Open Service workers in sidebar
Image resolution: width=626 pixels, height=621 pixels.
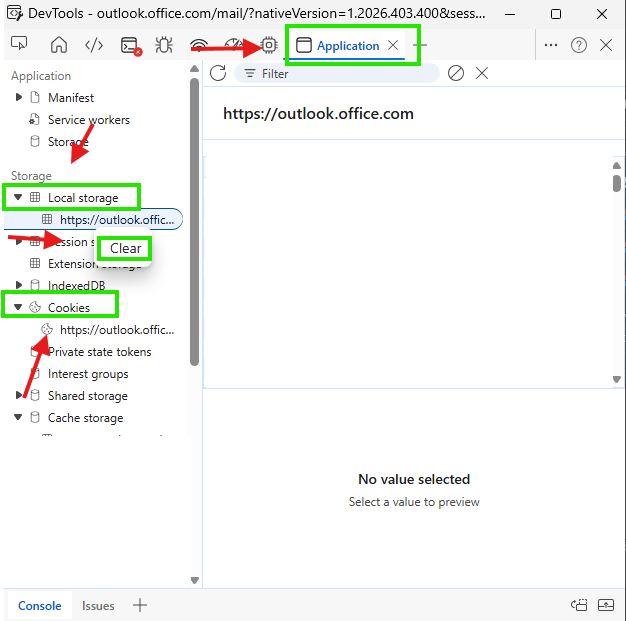click(89, 120)
